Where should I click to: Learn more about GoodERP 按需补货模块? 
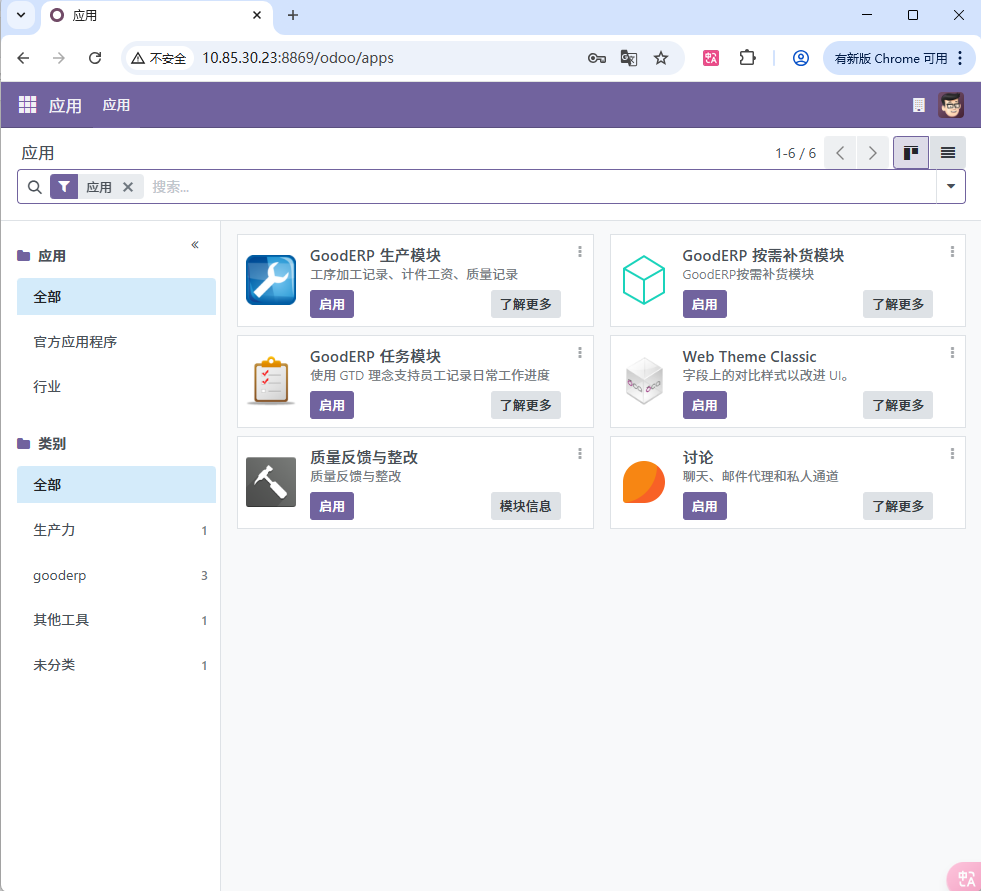(x=898, y=304)
